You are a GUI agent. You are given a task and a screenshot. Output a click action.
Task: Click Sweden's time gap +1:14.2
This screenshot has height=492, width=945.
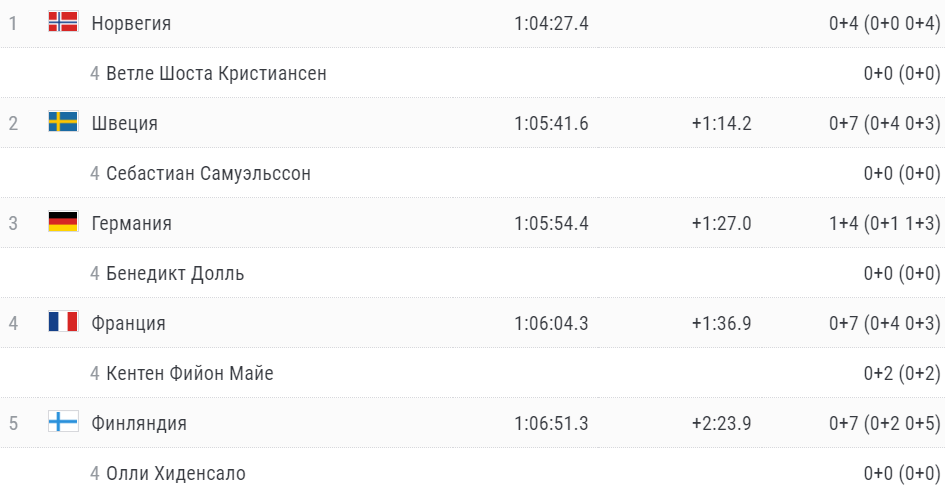[721, 123]
